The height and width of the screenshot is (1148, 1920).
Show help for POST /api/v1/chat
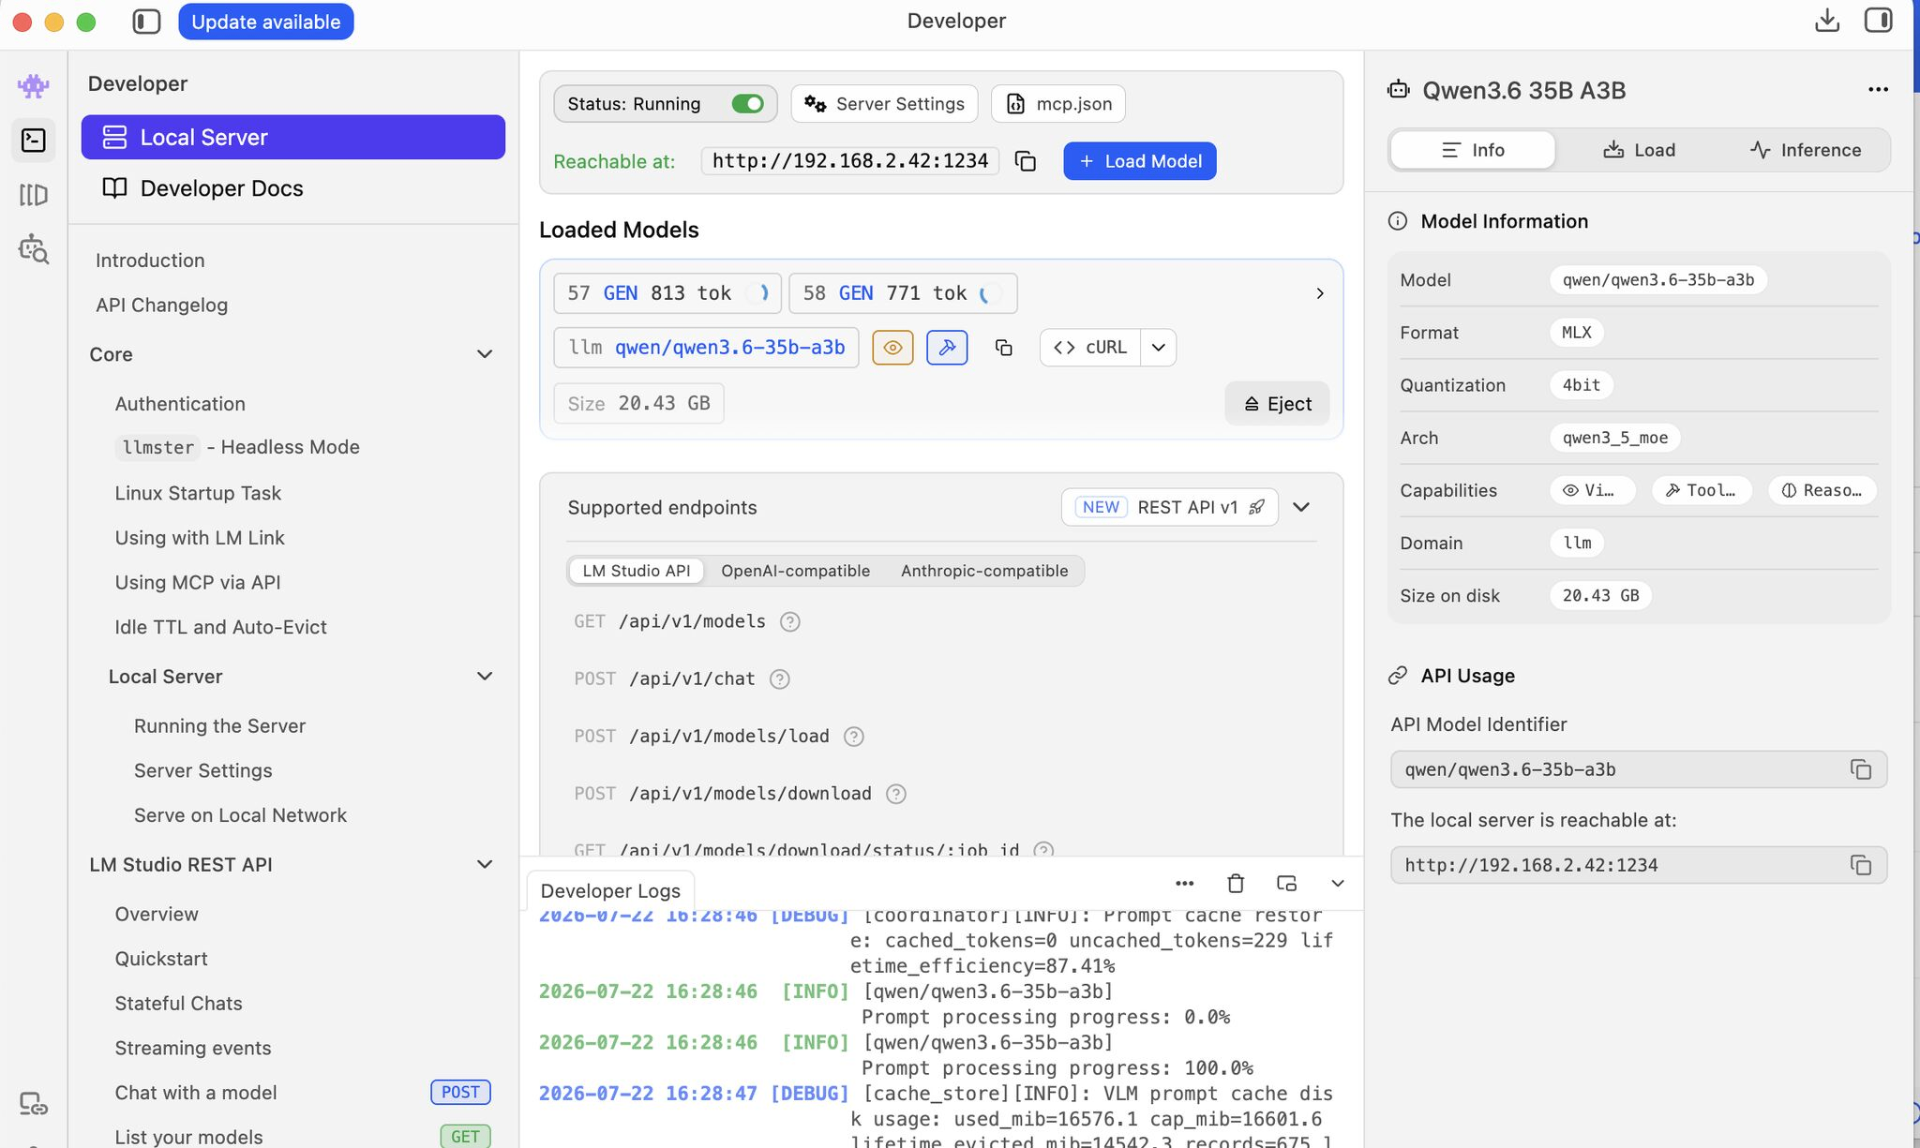(779, 679)
